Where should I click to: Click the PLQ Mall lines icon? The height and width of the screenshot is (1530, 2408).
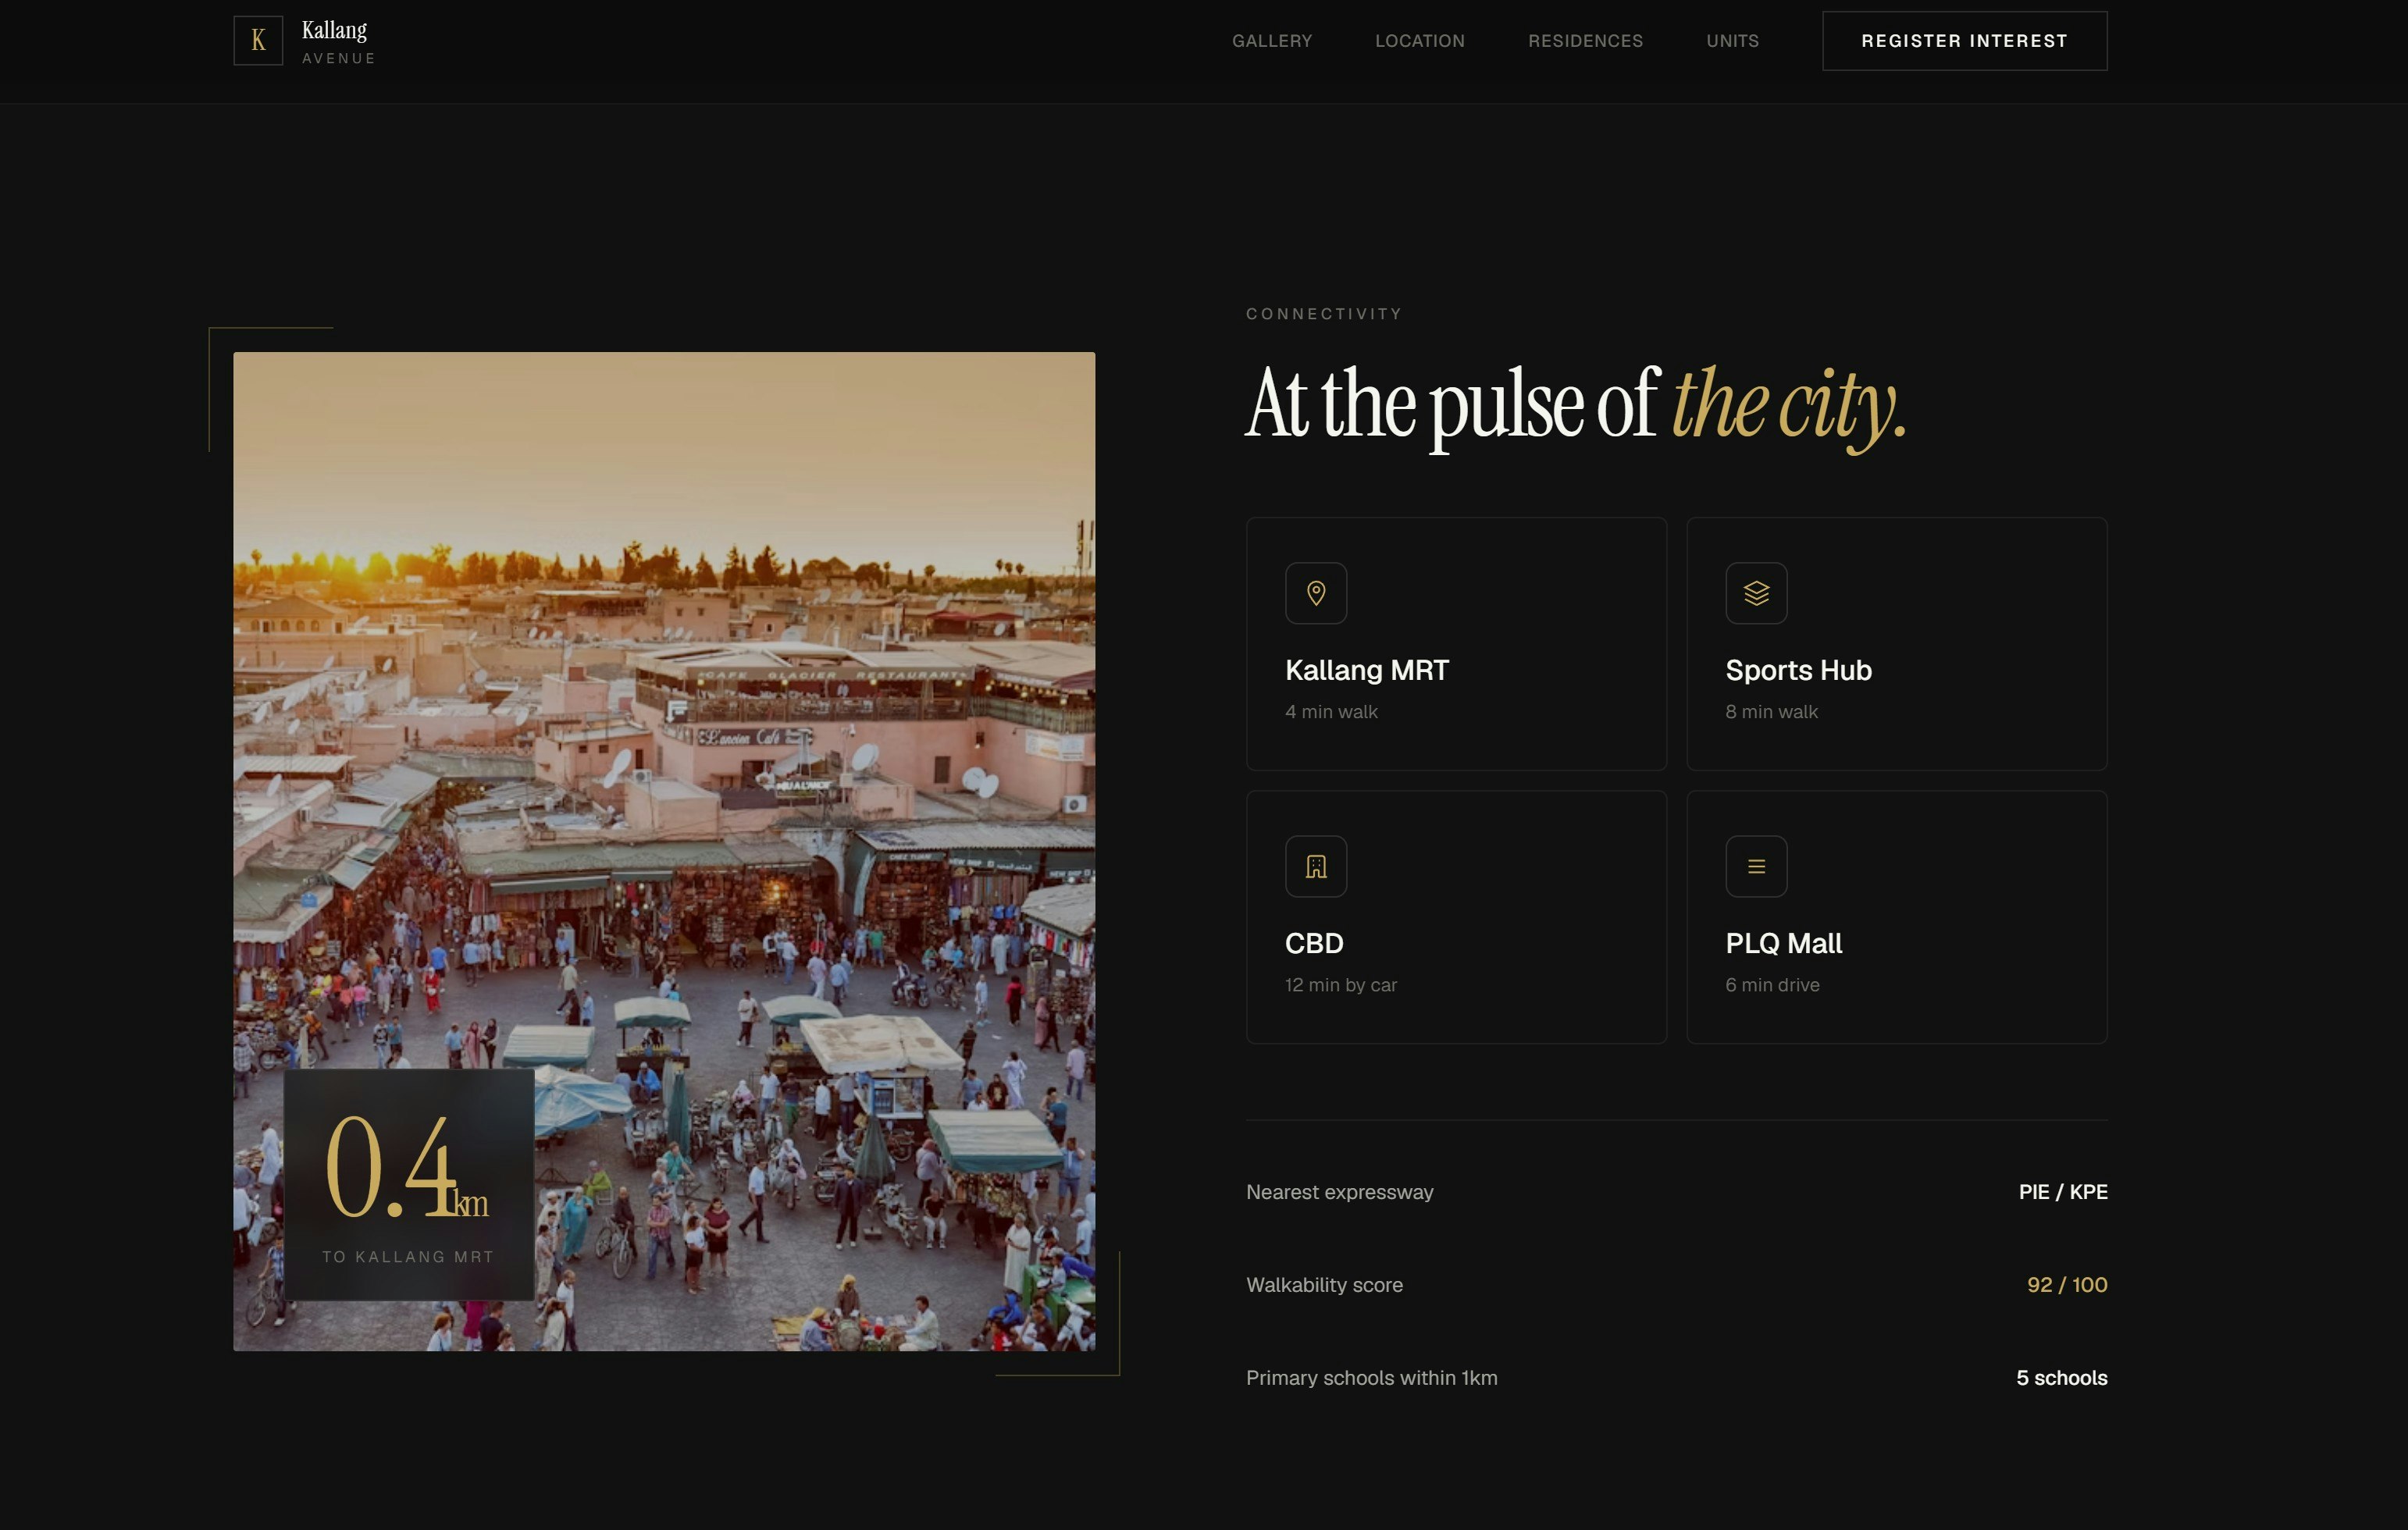(x=1756, y=866)
